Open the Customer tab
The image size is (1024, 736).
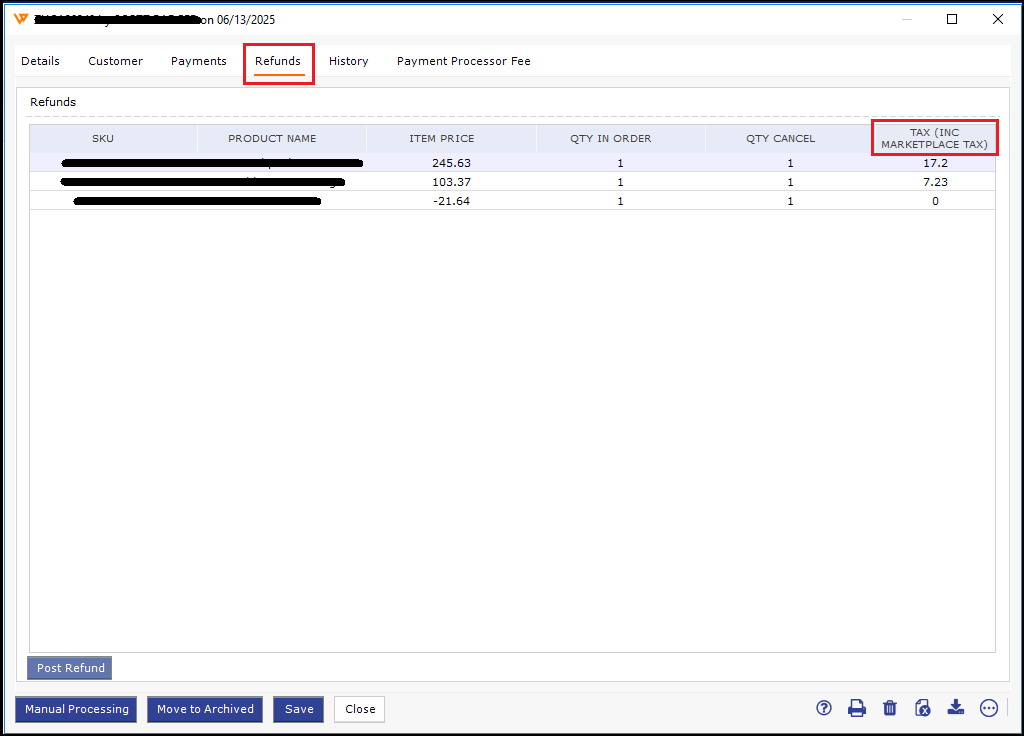click(116, 61)
